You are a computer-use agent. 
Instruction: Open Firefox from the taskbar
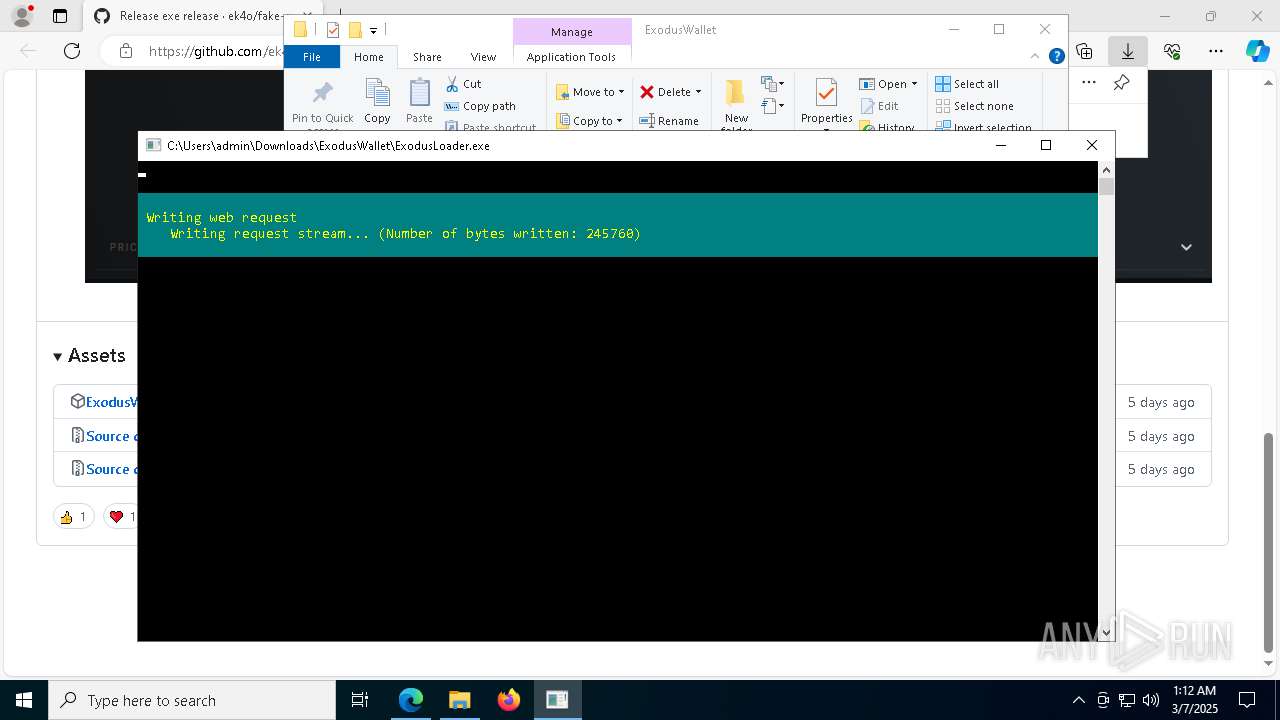click(x=508, y=700)
